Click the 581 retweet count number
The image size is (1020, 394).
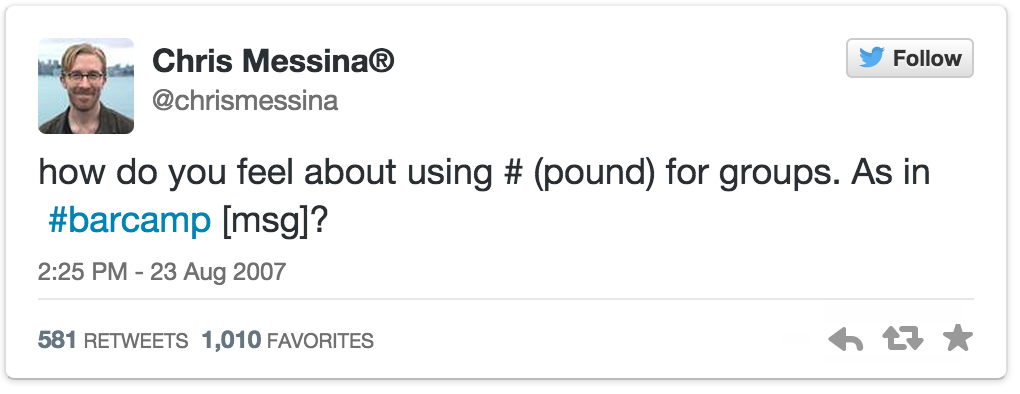57,340
